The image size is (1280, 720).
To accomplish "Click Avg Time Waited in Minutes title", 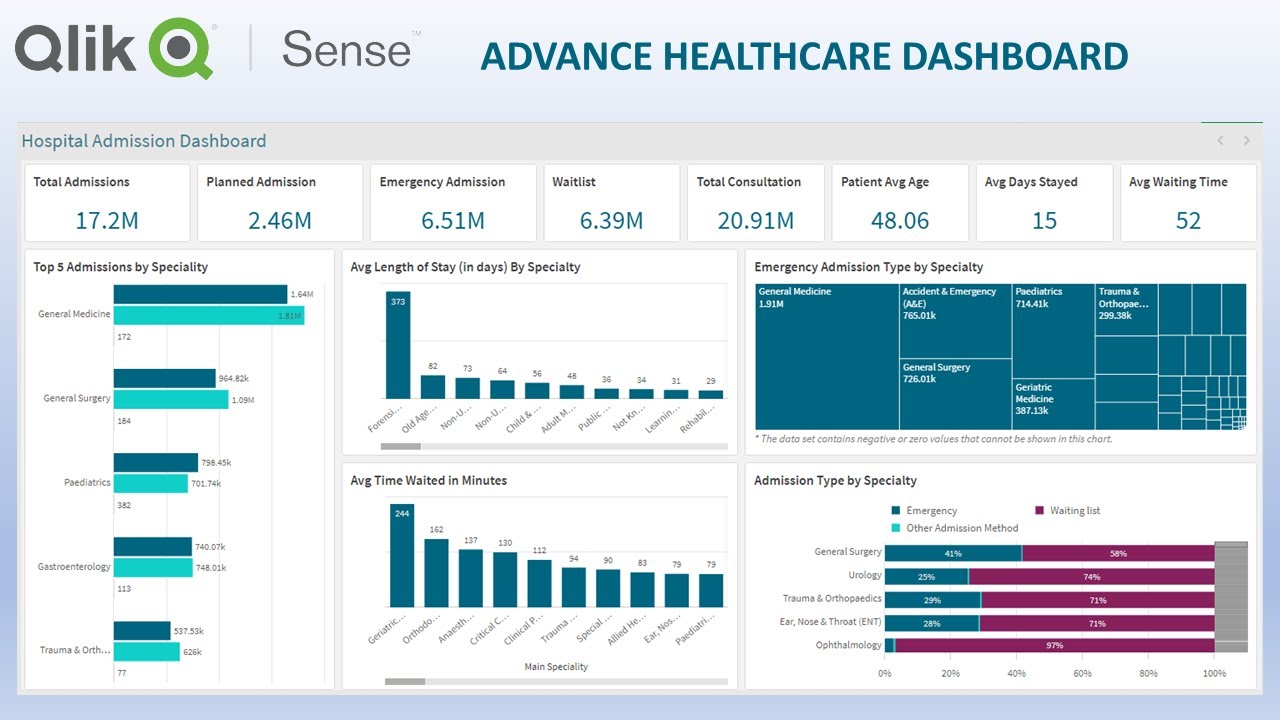I will click(x=429, y=481).
